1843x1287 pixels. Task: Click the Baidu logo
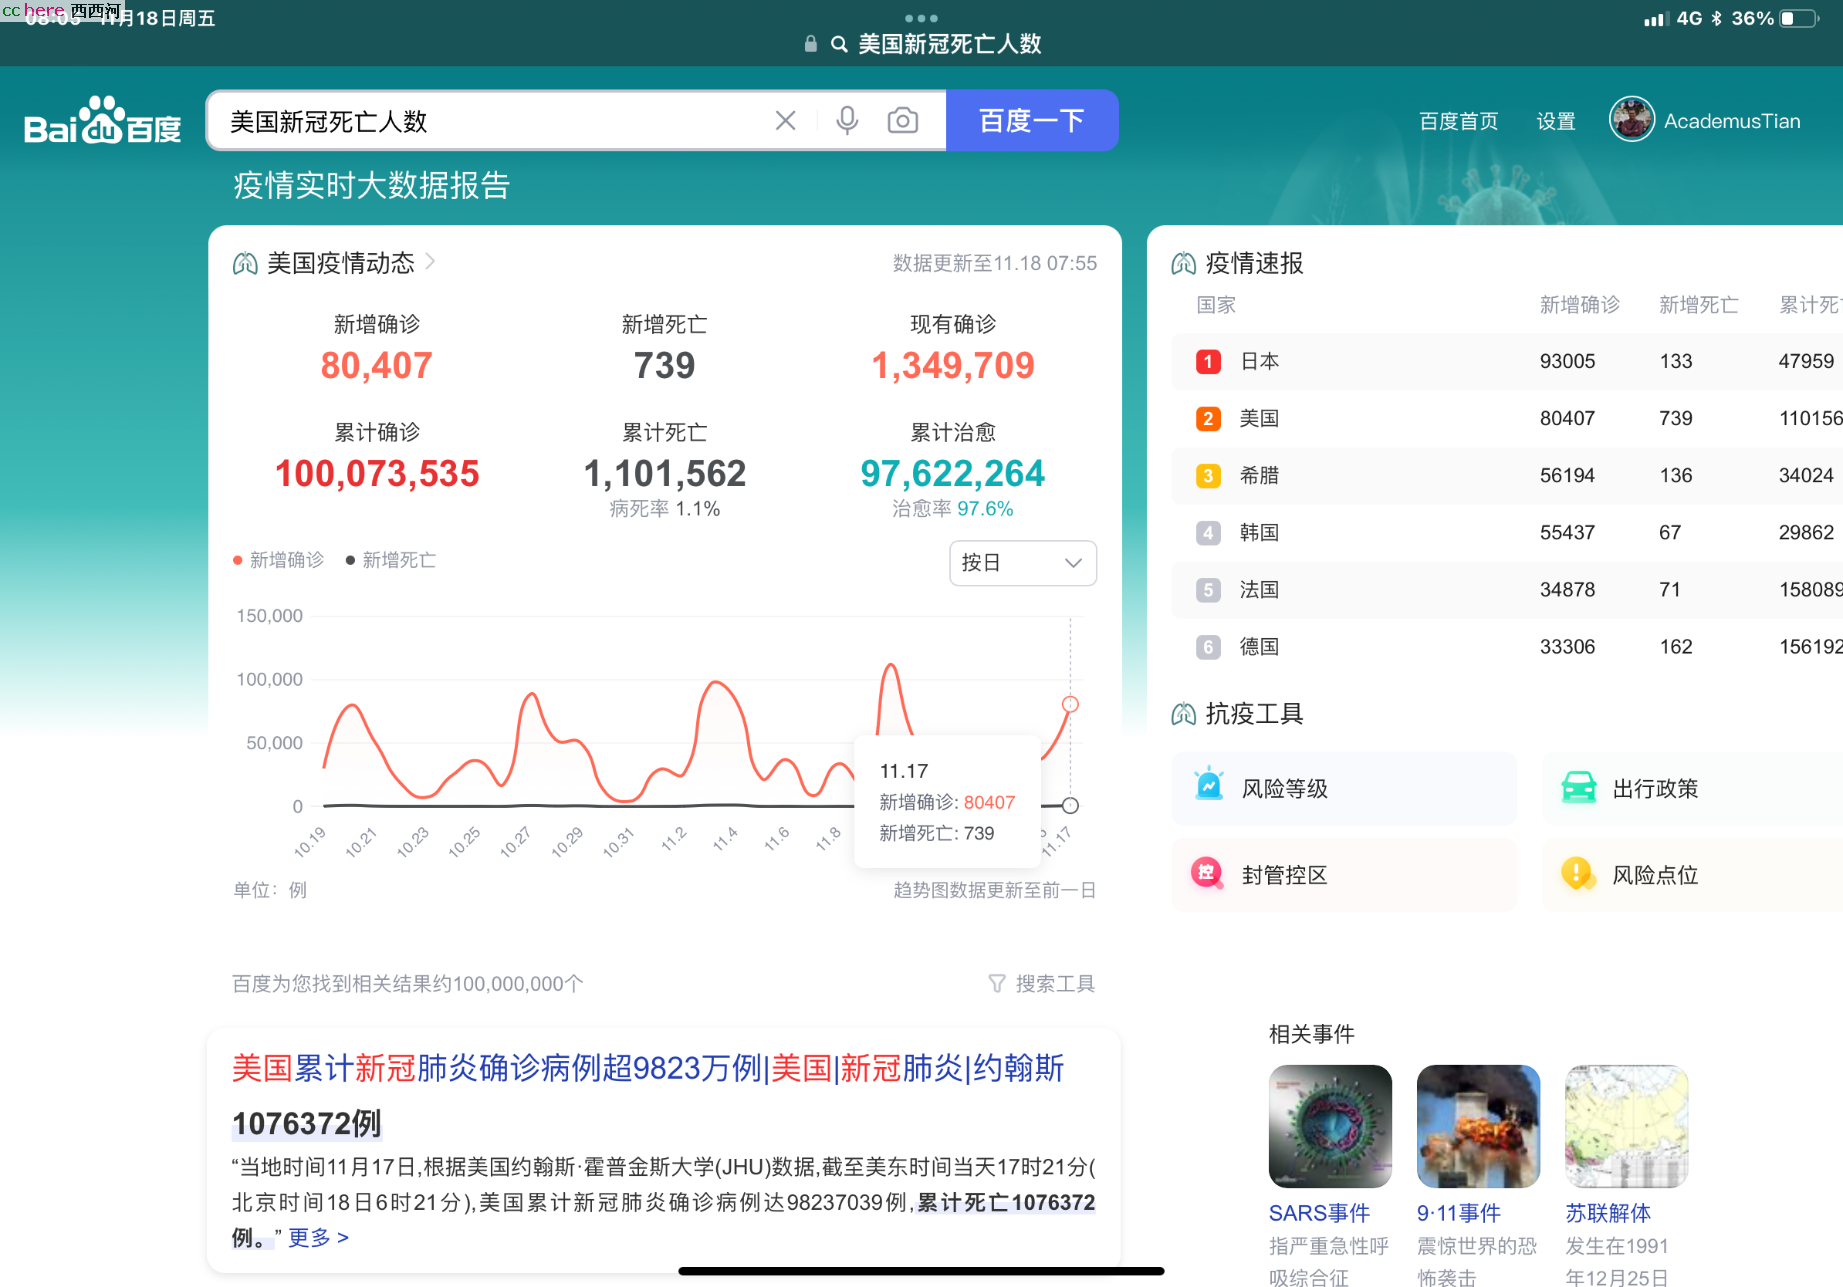102,121
